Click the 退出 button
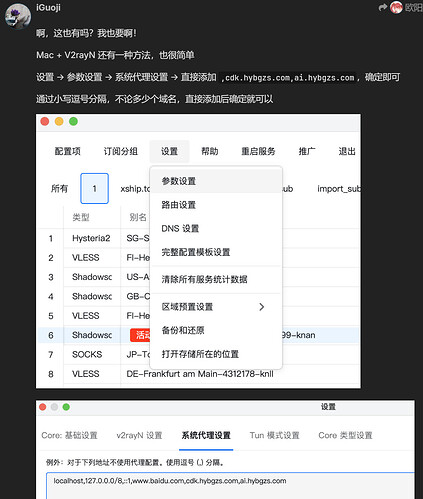The width and height of the screenshot is (423, 499). point(347,151)
